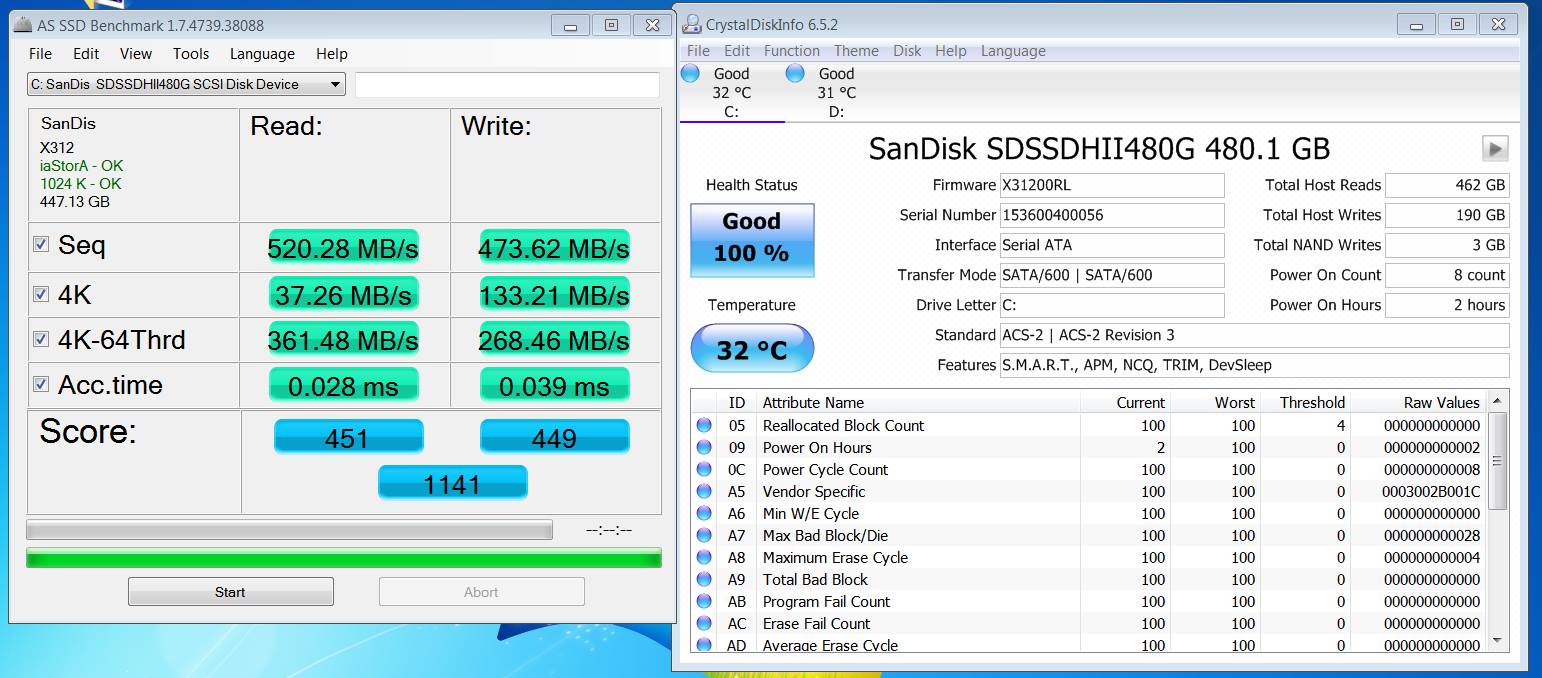Screen dimensions: 1542x678
Task: Click the Good 100 % health status button
Action: tap(752, 240)
